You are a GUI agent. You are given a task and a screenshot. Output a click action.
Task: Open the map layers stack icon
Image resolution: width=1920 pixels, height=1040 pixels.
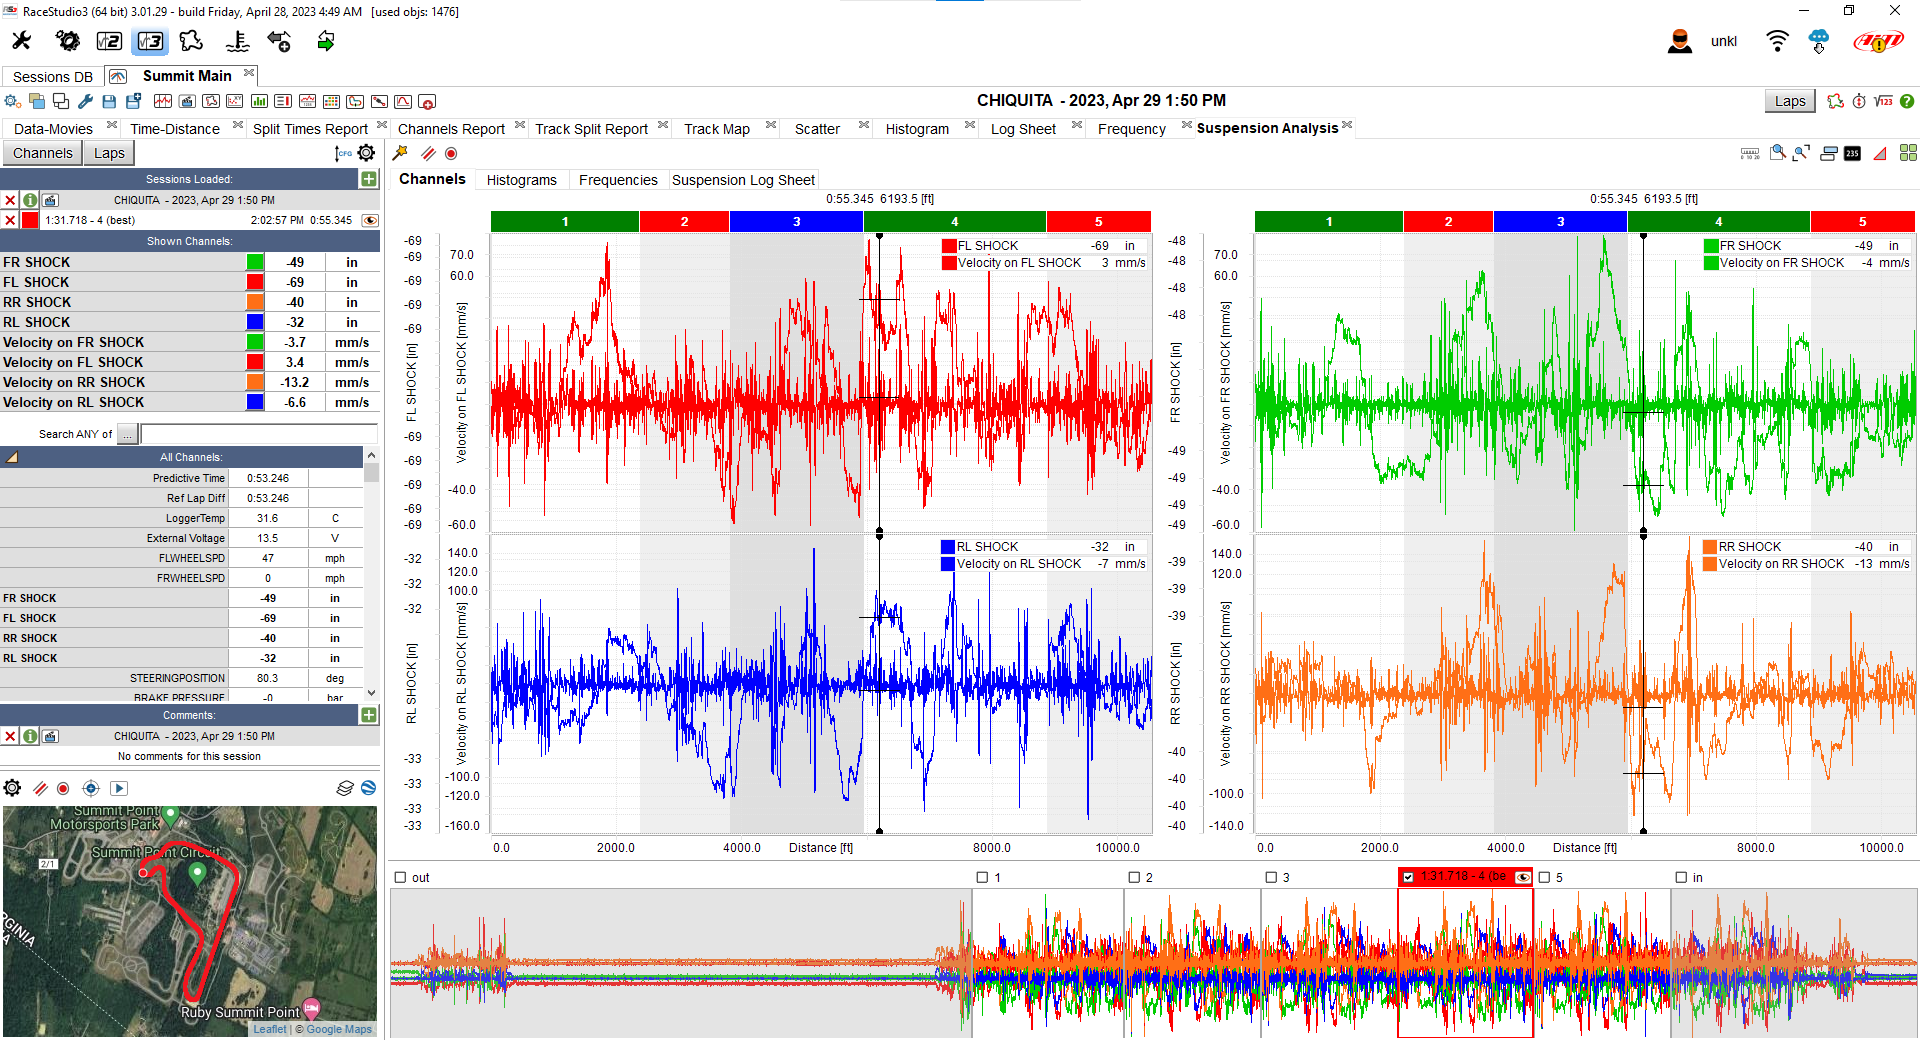[345, 788]
